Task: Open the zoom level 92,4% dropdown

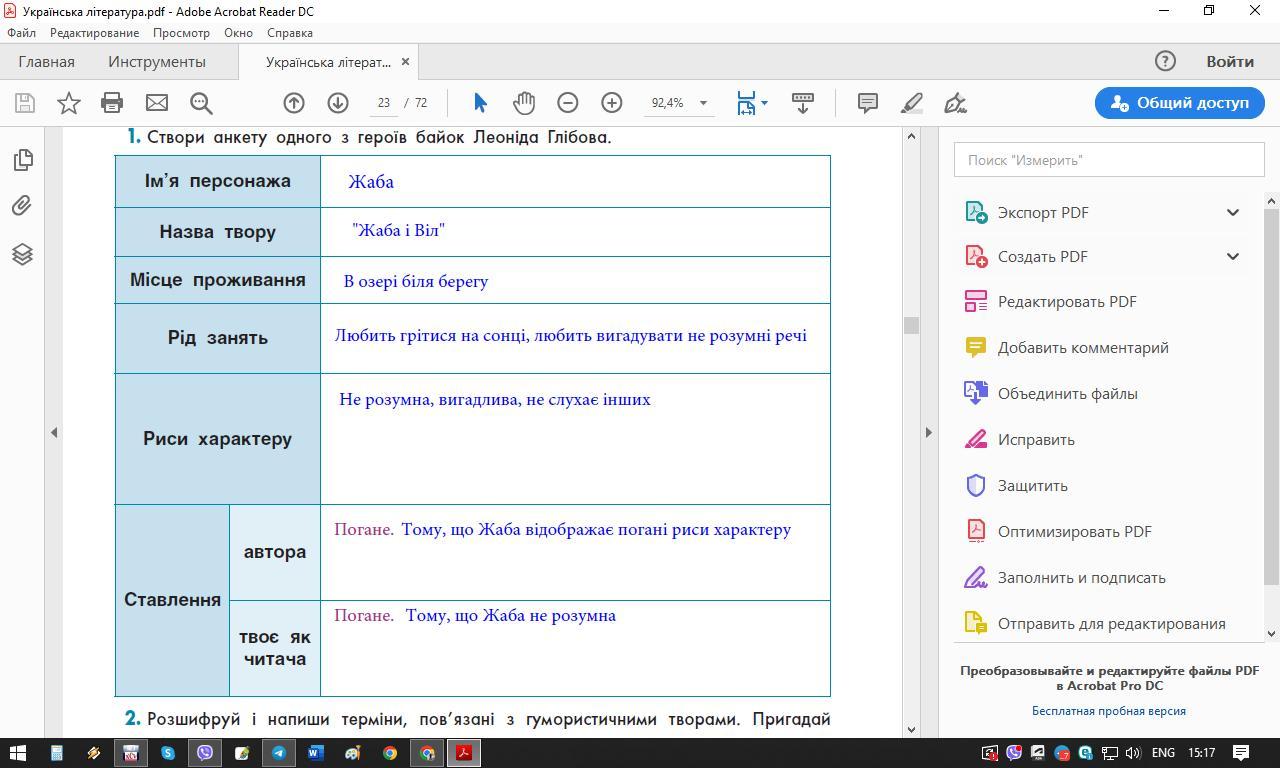Action: point(702,103)
